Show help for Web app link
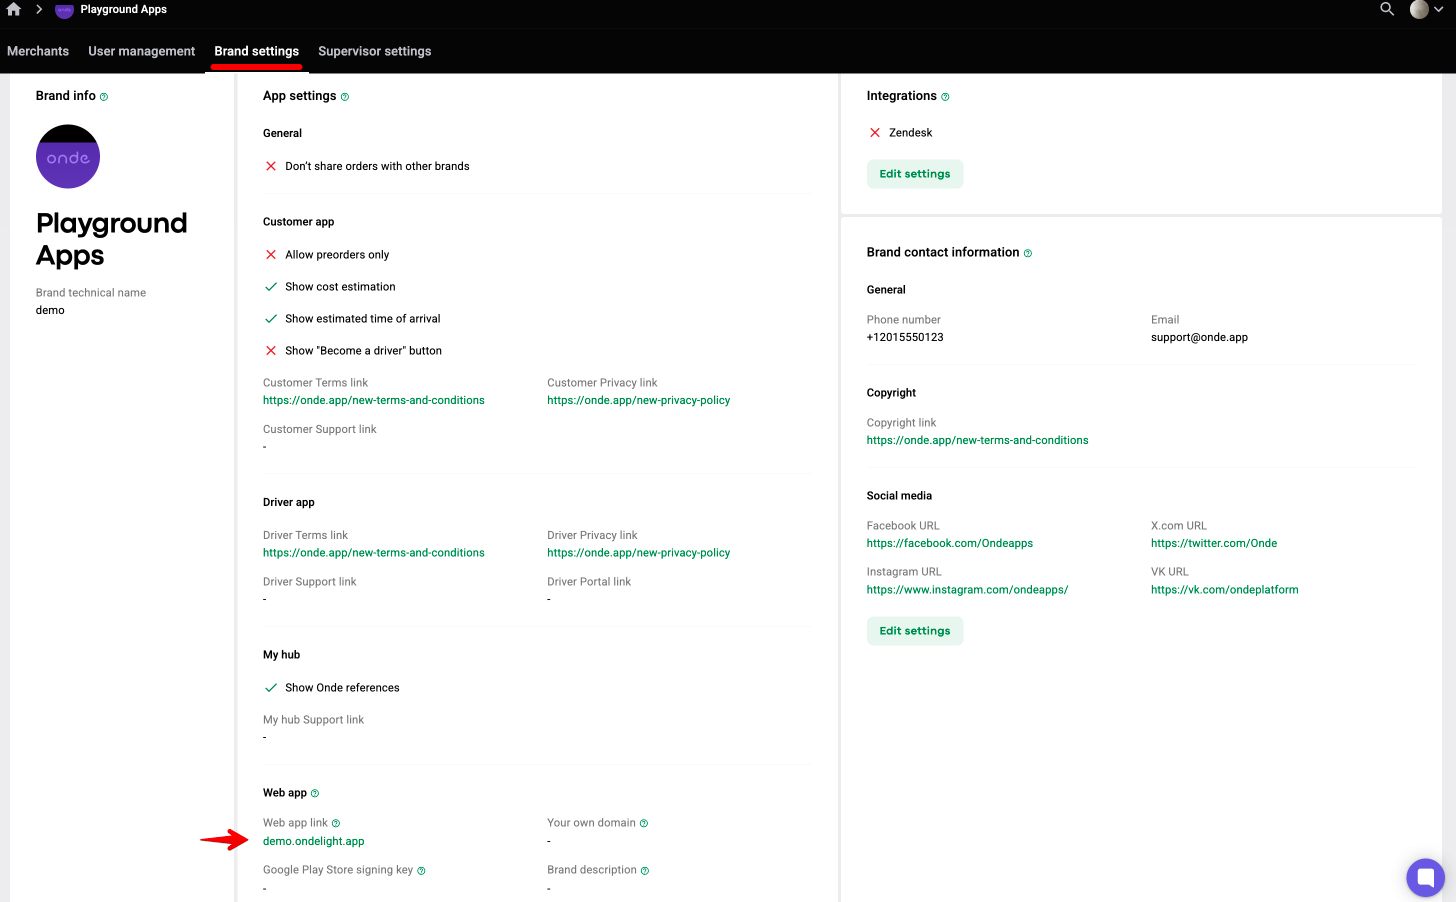Image resolution: width=1456 pixels, height=902 pixels. coord(336,823)
